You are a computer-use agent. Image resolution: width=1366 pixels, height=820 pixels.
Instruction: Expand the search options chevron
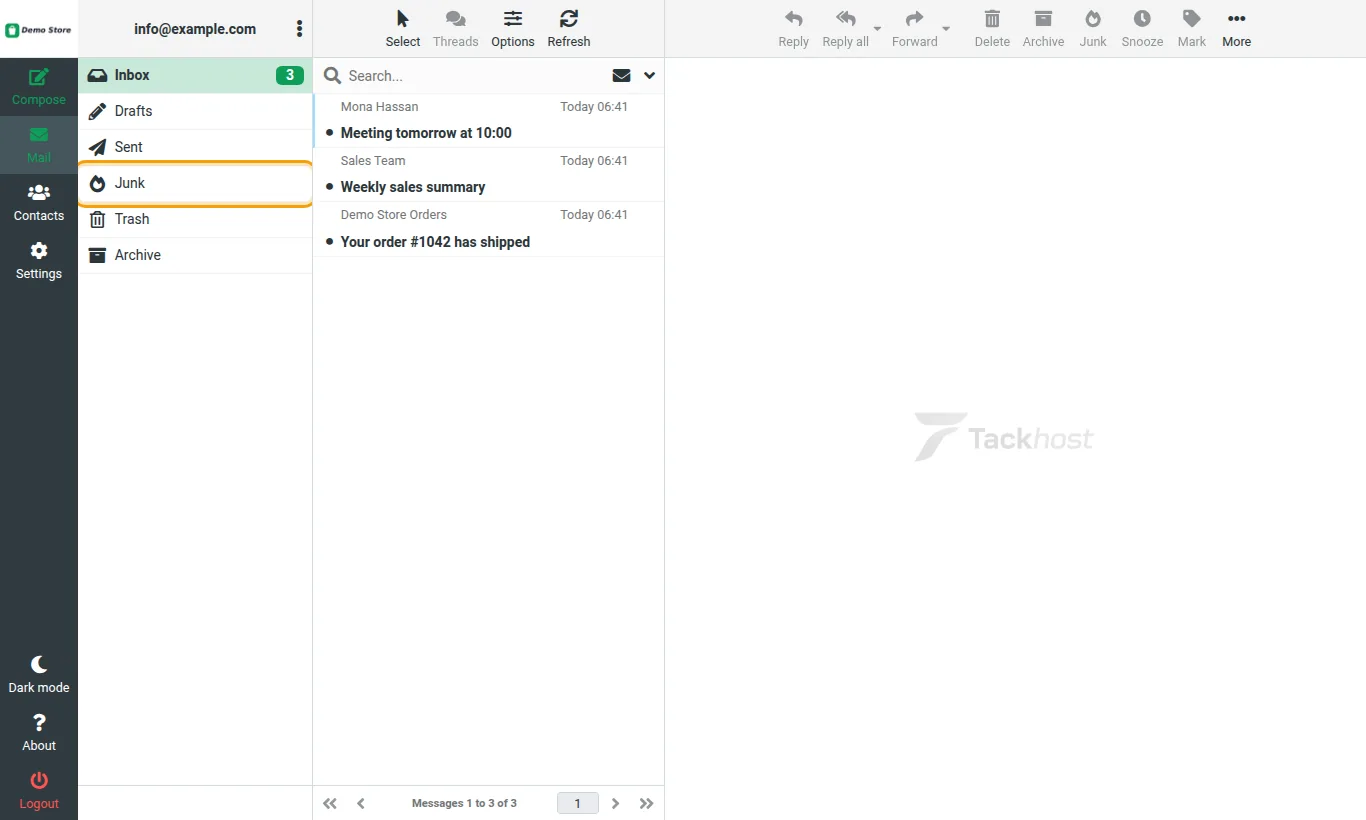(x=649, y=76)
